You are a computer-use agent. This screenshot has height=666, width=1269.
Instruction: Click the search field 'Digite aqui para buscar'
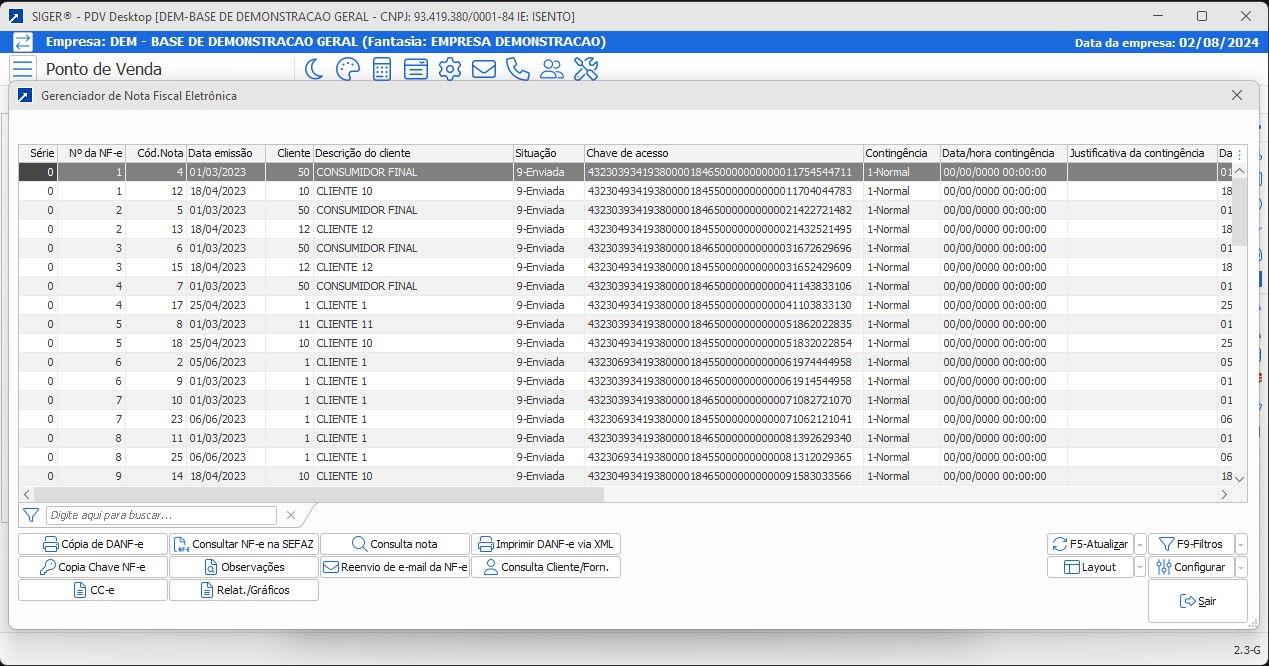(161, 515)
